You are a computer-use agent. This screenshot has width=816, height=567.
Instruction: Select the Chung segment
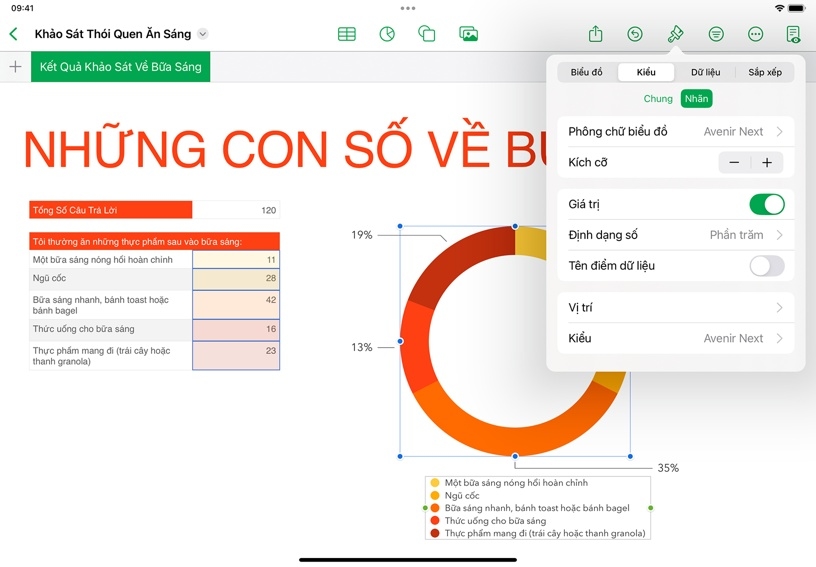658,99
